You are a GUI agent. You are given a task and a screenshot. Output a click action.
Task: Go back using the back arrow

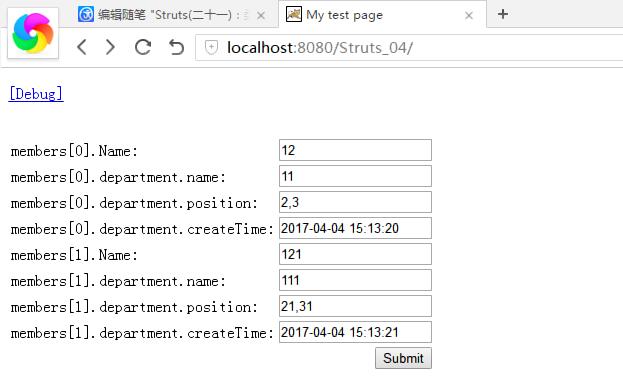coord(82,47)
